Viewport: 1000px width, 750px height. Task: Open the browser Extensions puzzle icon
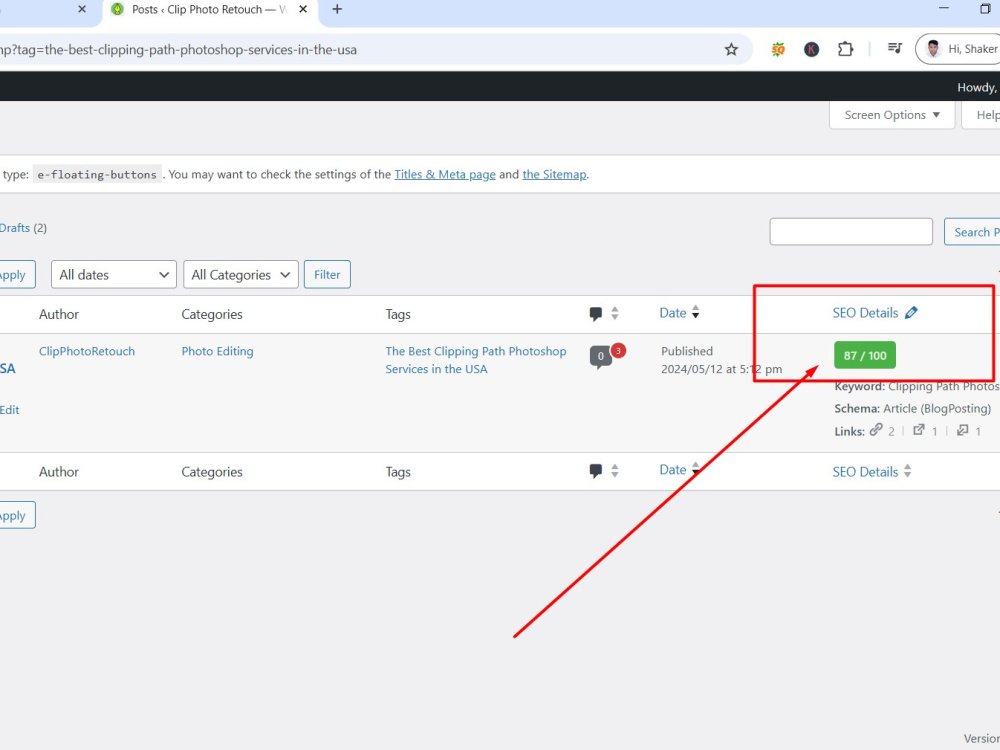(x=845, y=49)
